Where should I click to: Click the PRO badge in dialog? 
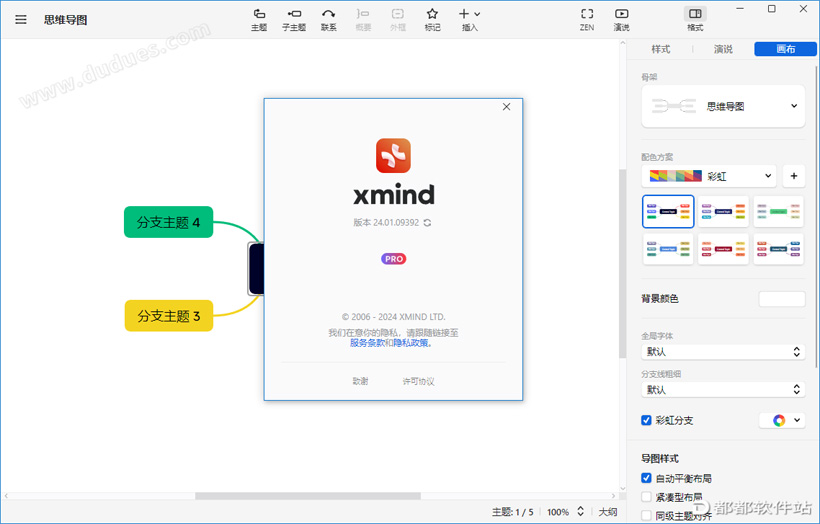point(393,259)
